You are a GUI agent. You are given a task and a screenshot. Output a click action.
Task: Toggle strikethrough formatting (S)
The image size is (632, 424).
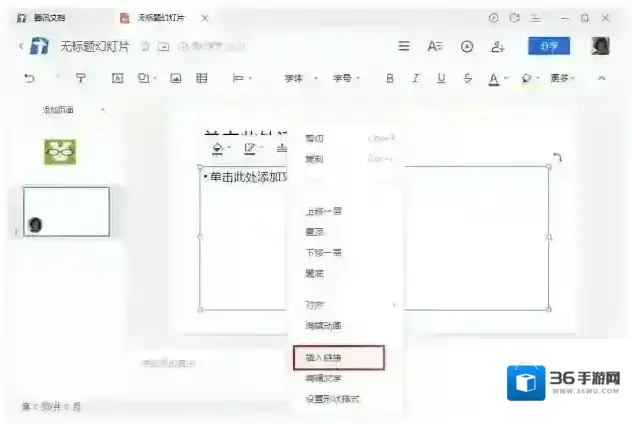coord(467,78)
